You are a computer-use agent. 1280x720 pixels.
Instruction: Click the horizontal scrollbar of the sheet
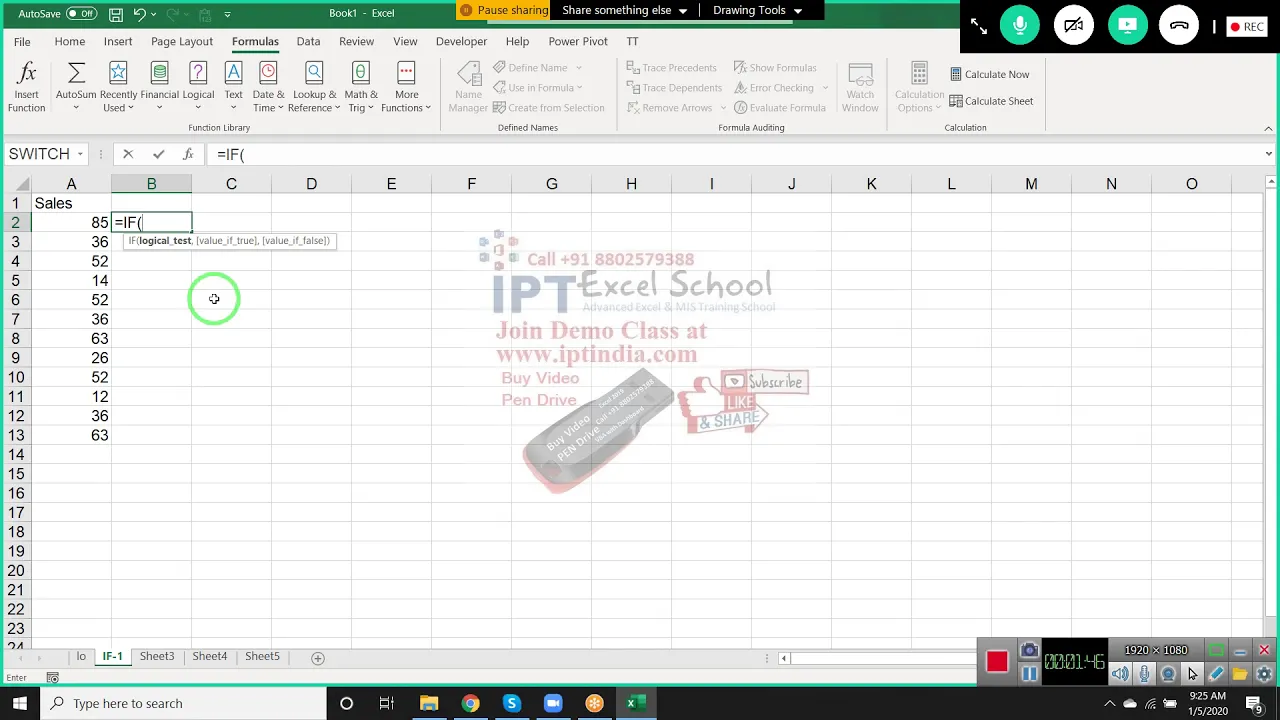880,658
